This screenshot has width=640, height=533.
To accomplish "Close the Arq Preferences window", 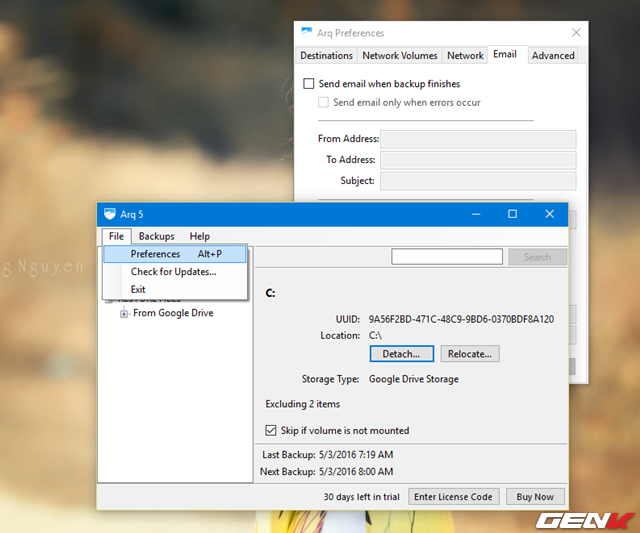I will 576,33.
